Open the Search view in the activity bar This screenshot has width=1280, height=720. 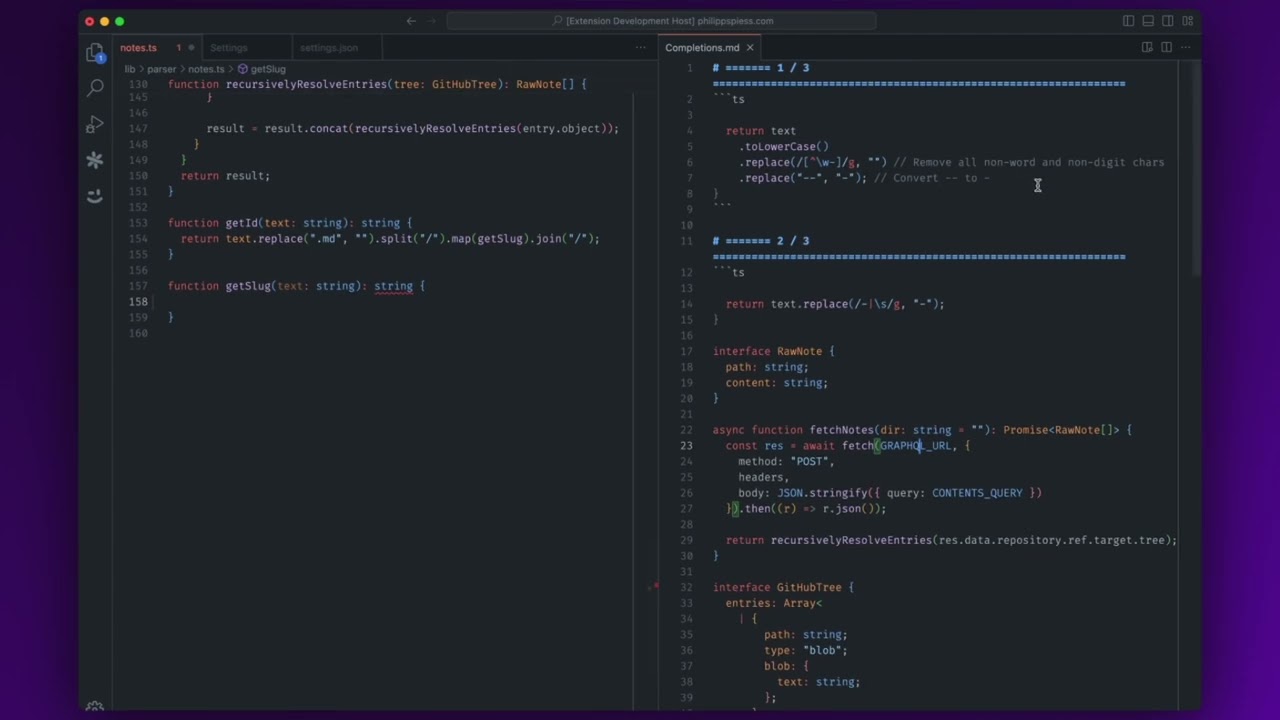95,88
